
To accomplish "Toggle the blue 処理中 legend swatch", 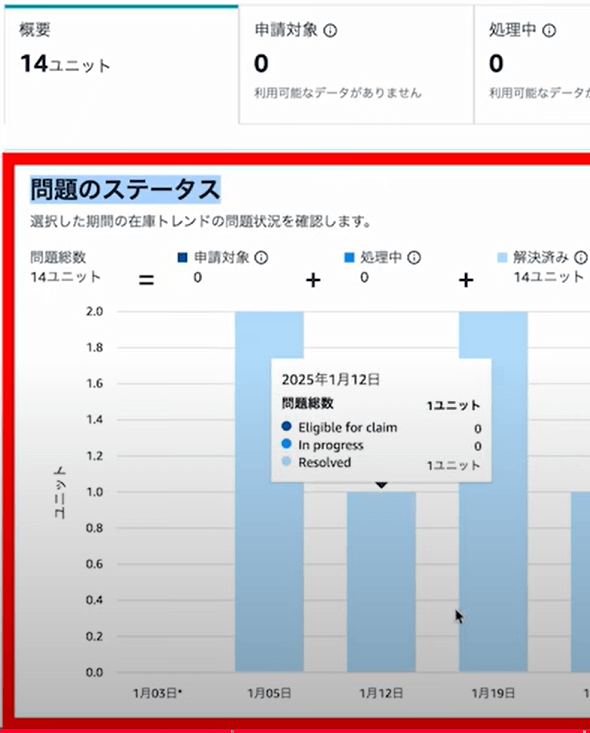I will click(x=349, y=258).
